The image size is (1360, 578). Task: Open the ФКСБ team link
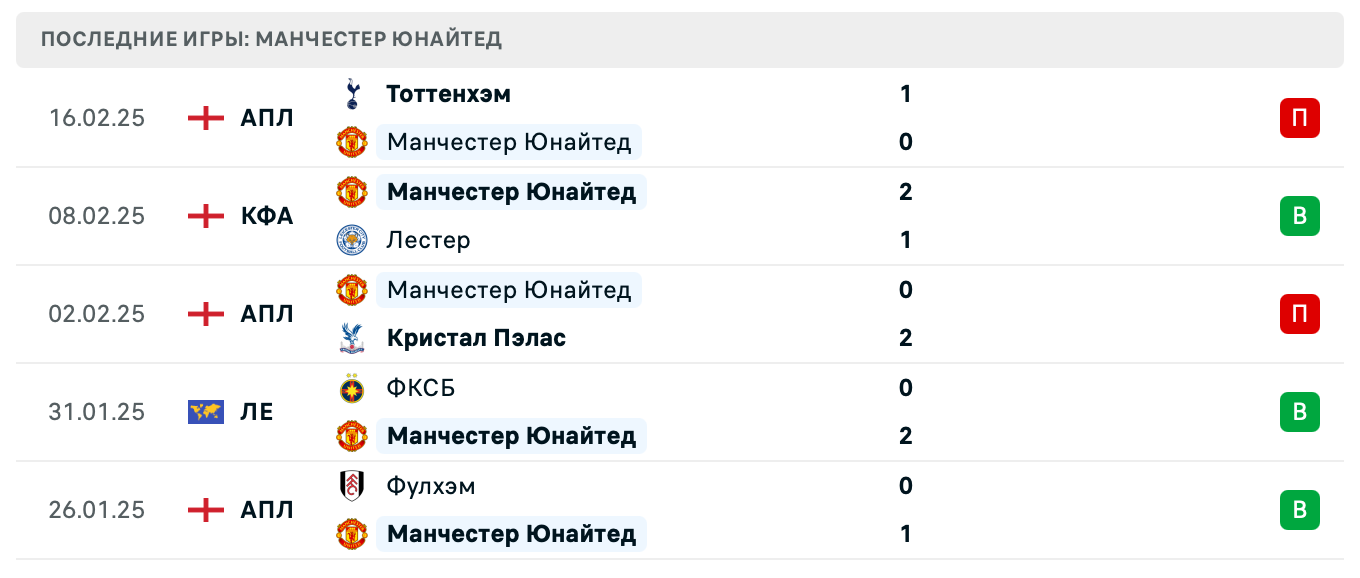(421, 388)
